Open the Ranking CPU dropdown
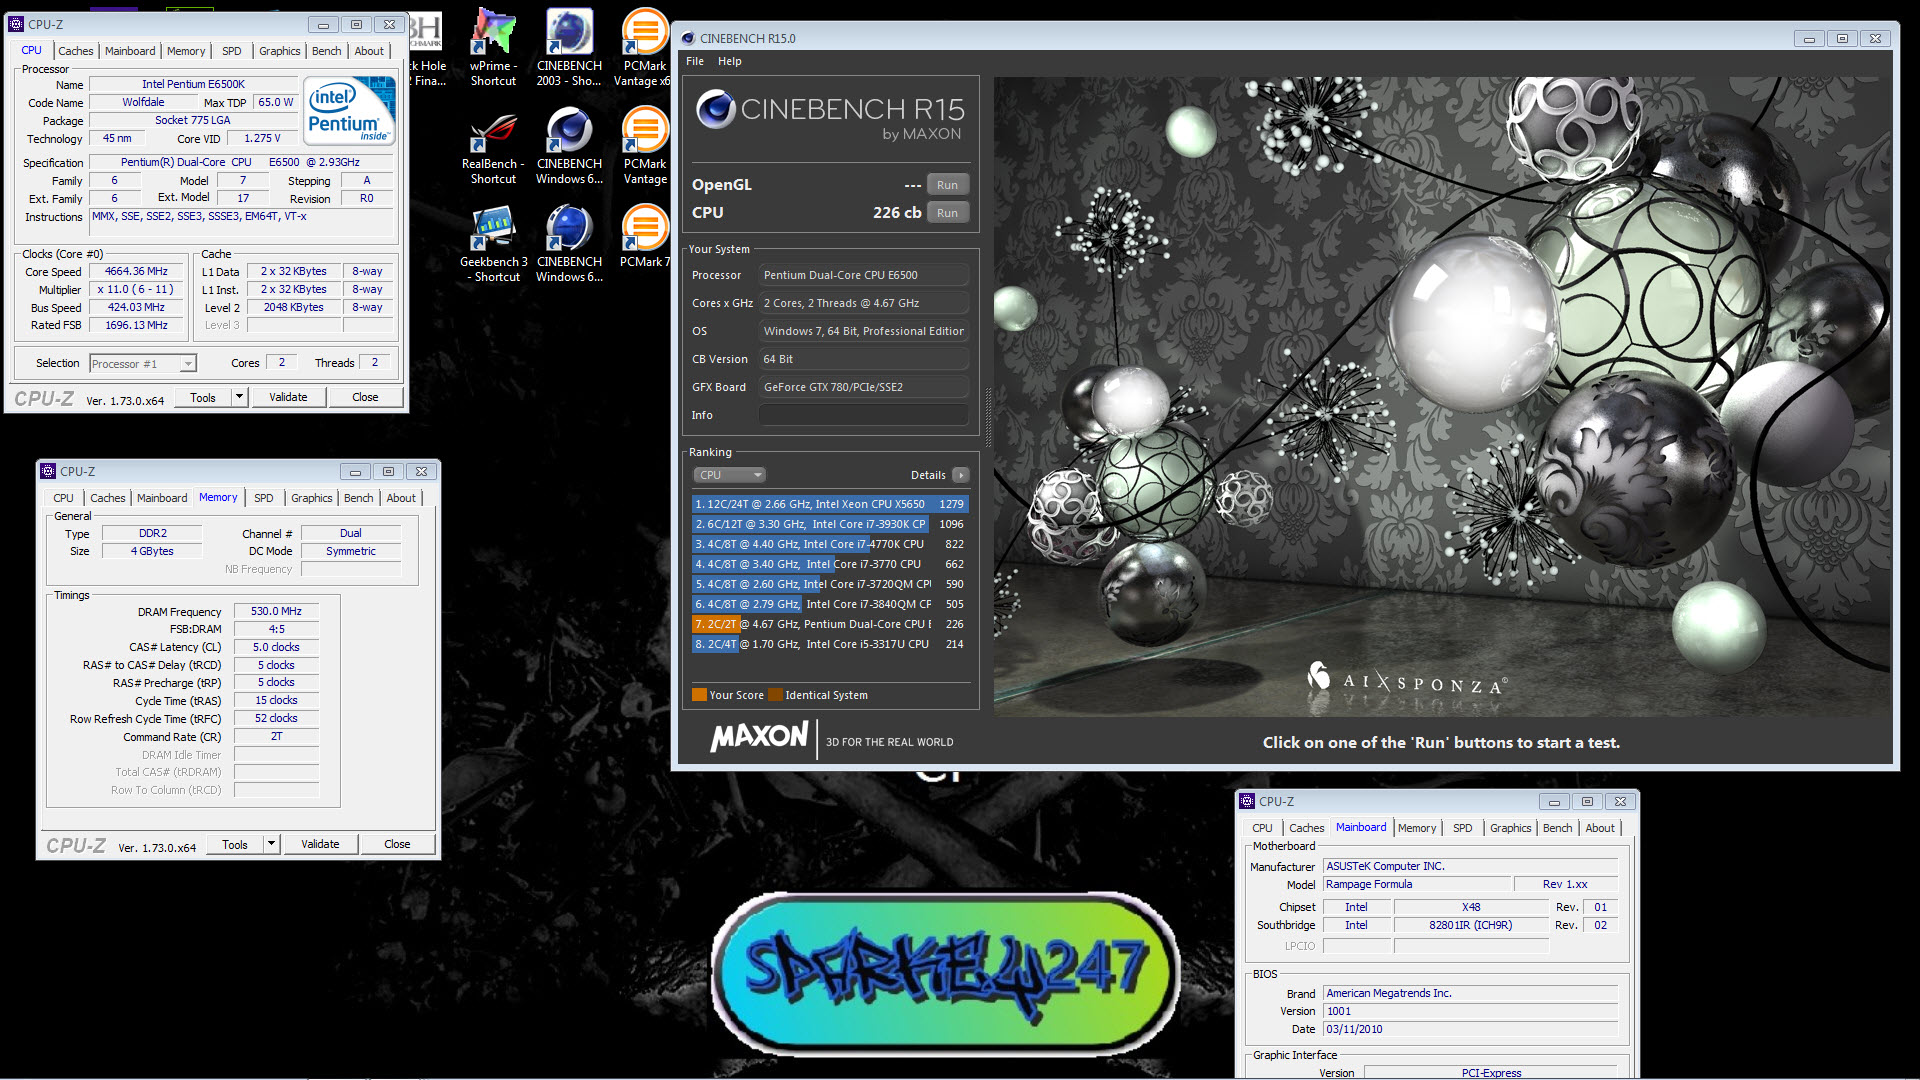The height and width of the screenshot is (1080, 1920). point(730,475)
